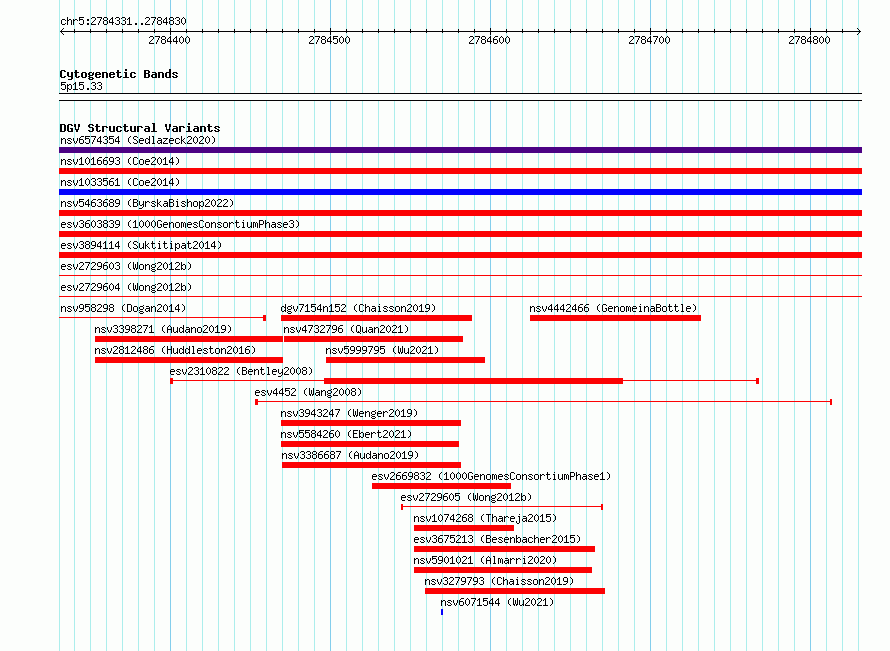The width and height of the screenshot is (890, 651).
Task: Open esv3603839 (1000GenomesConsortiumPhase3) entry
Action: [180, 224]
